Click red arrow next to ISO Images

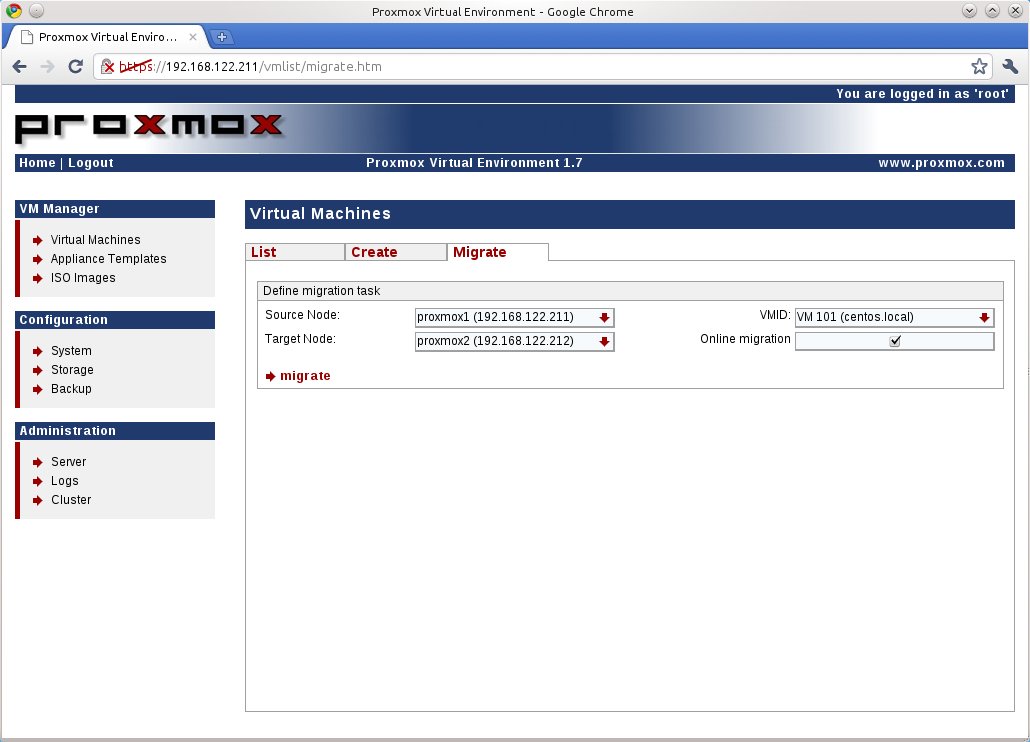point(37,278)
